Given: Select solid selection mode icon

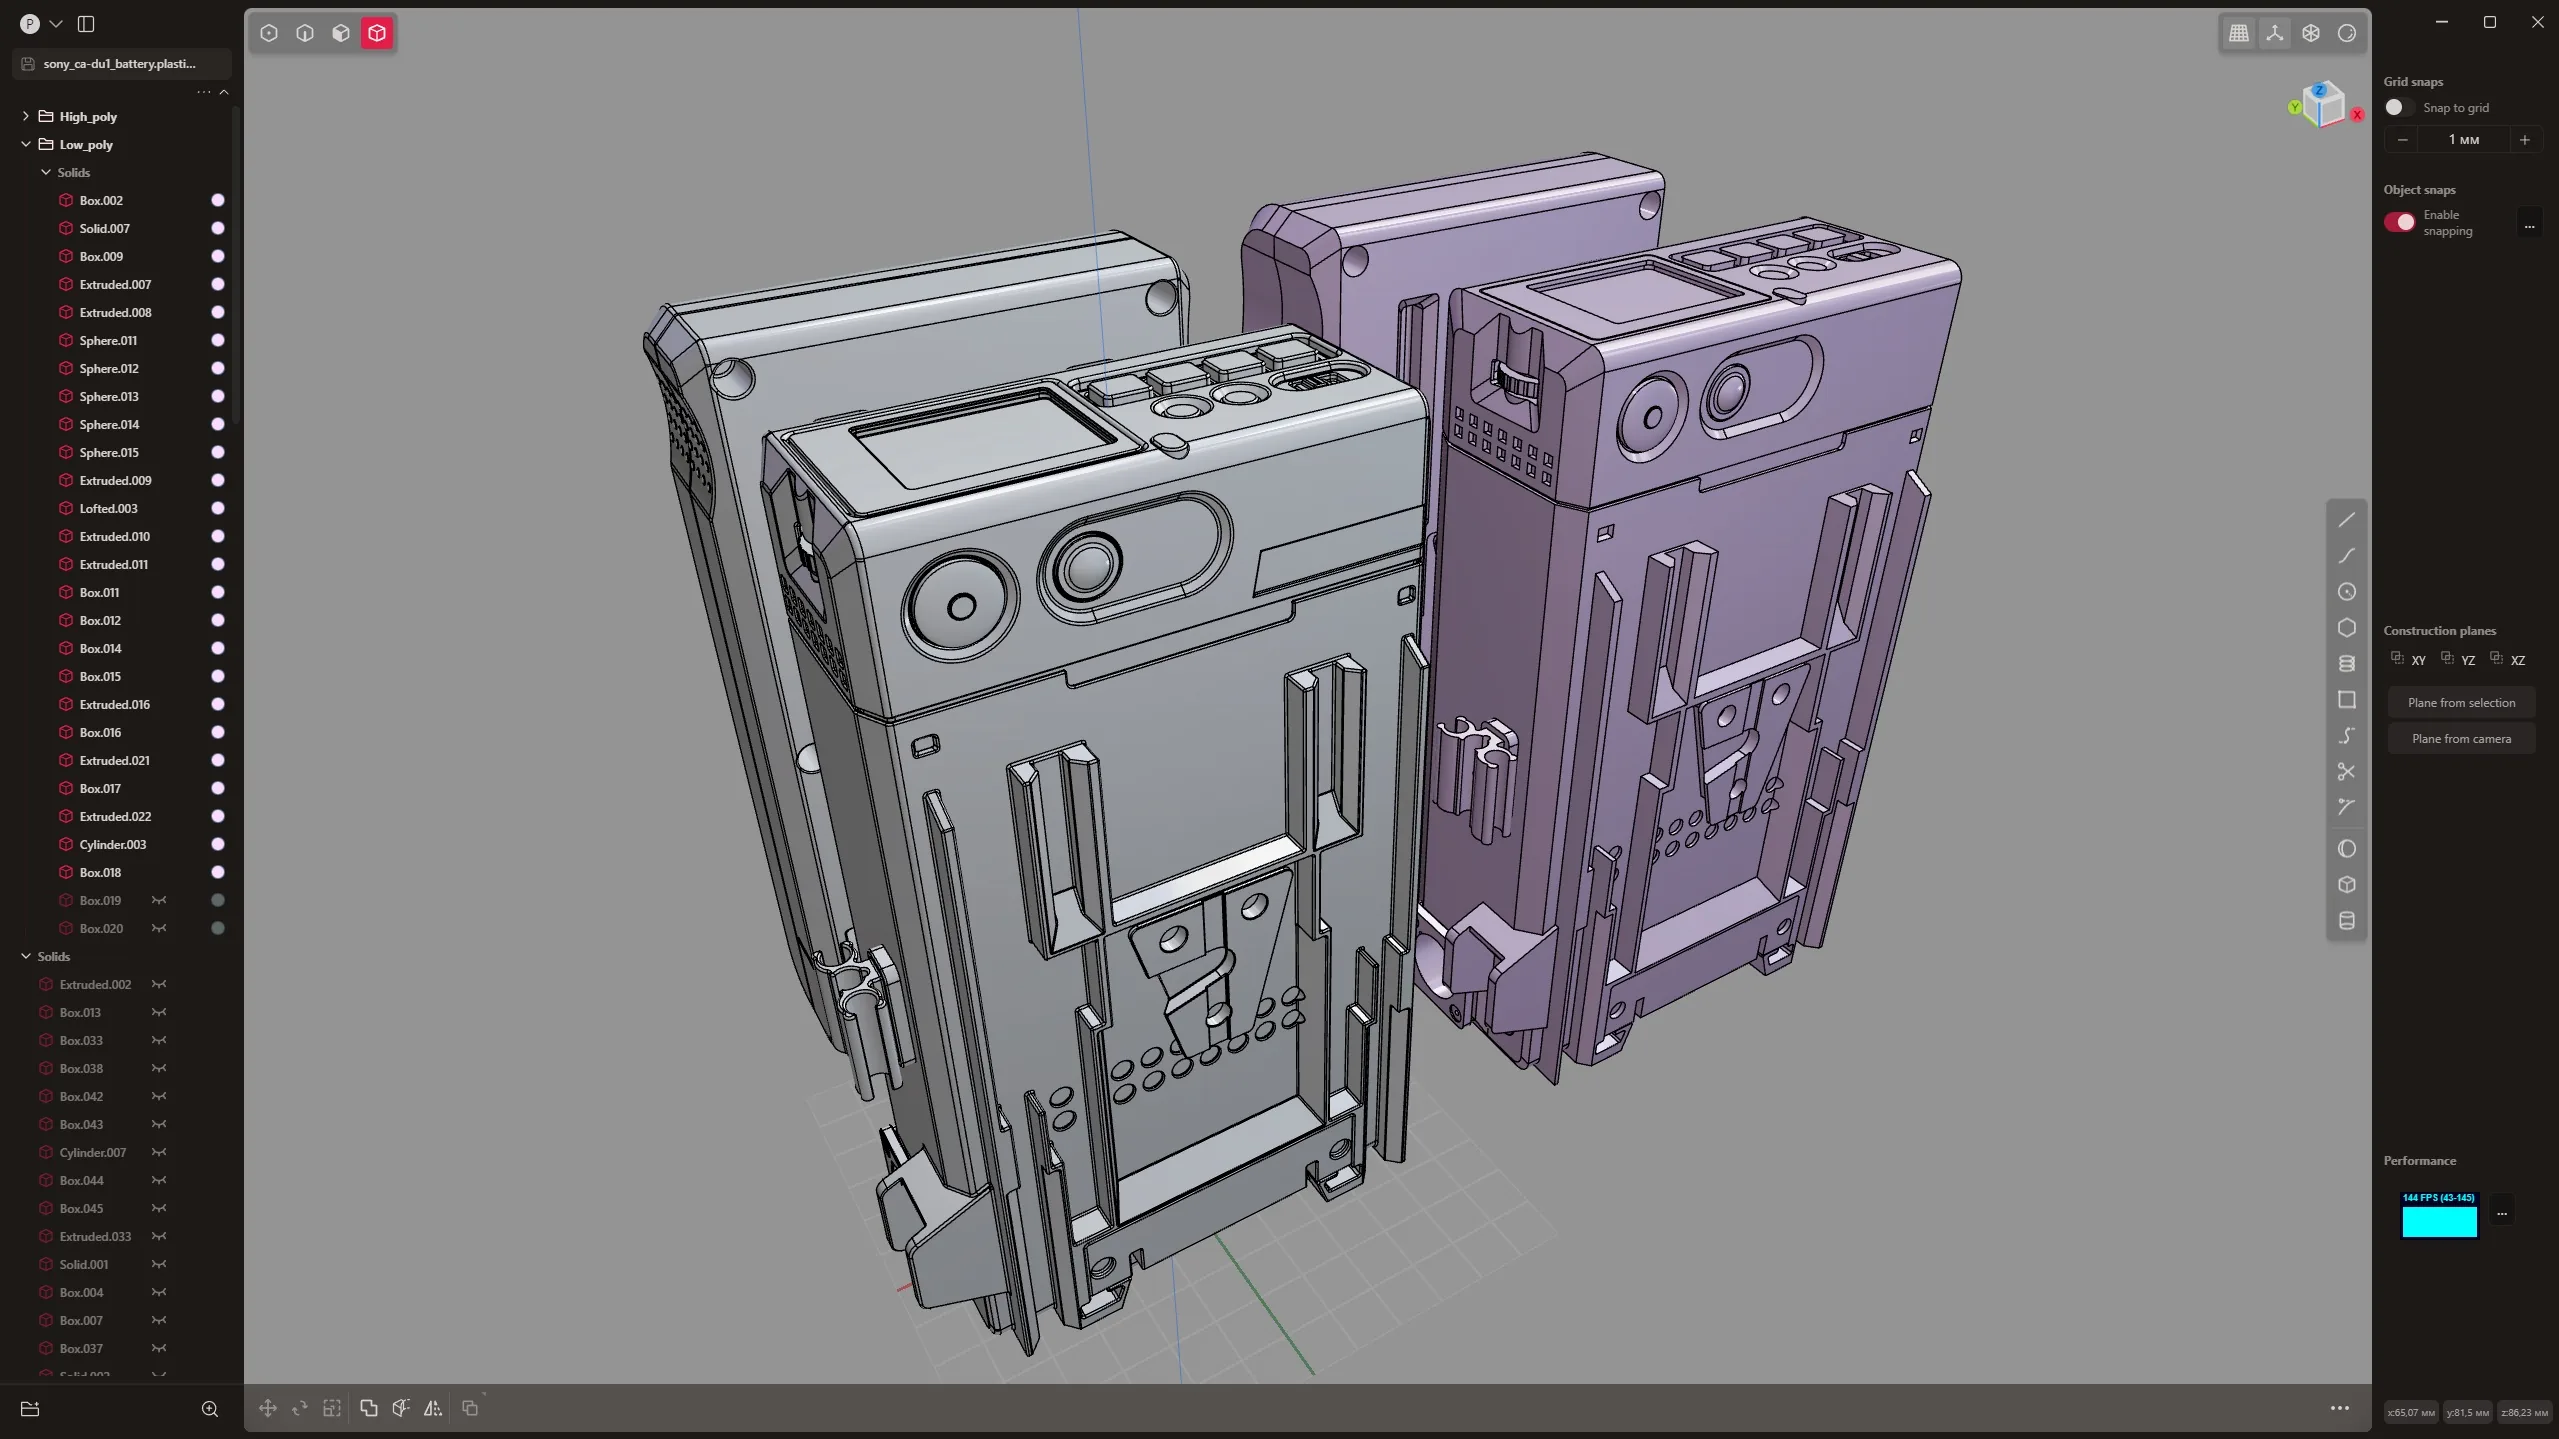Looking at the screenshot, I should [x=377, y=33].
